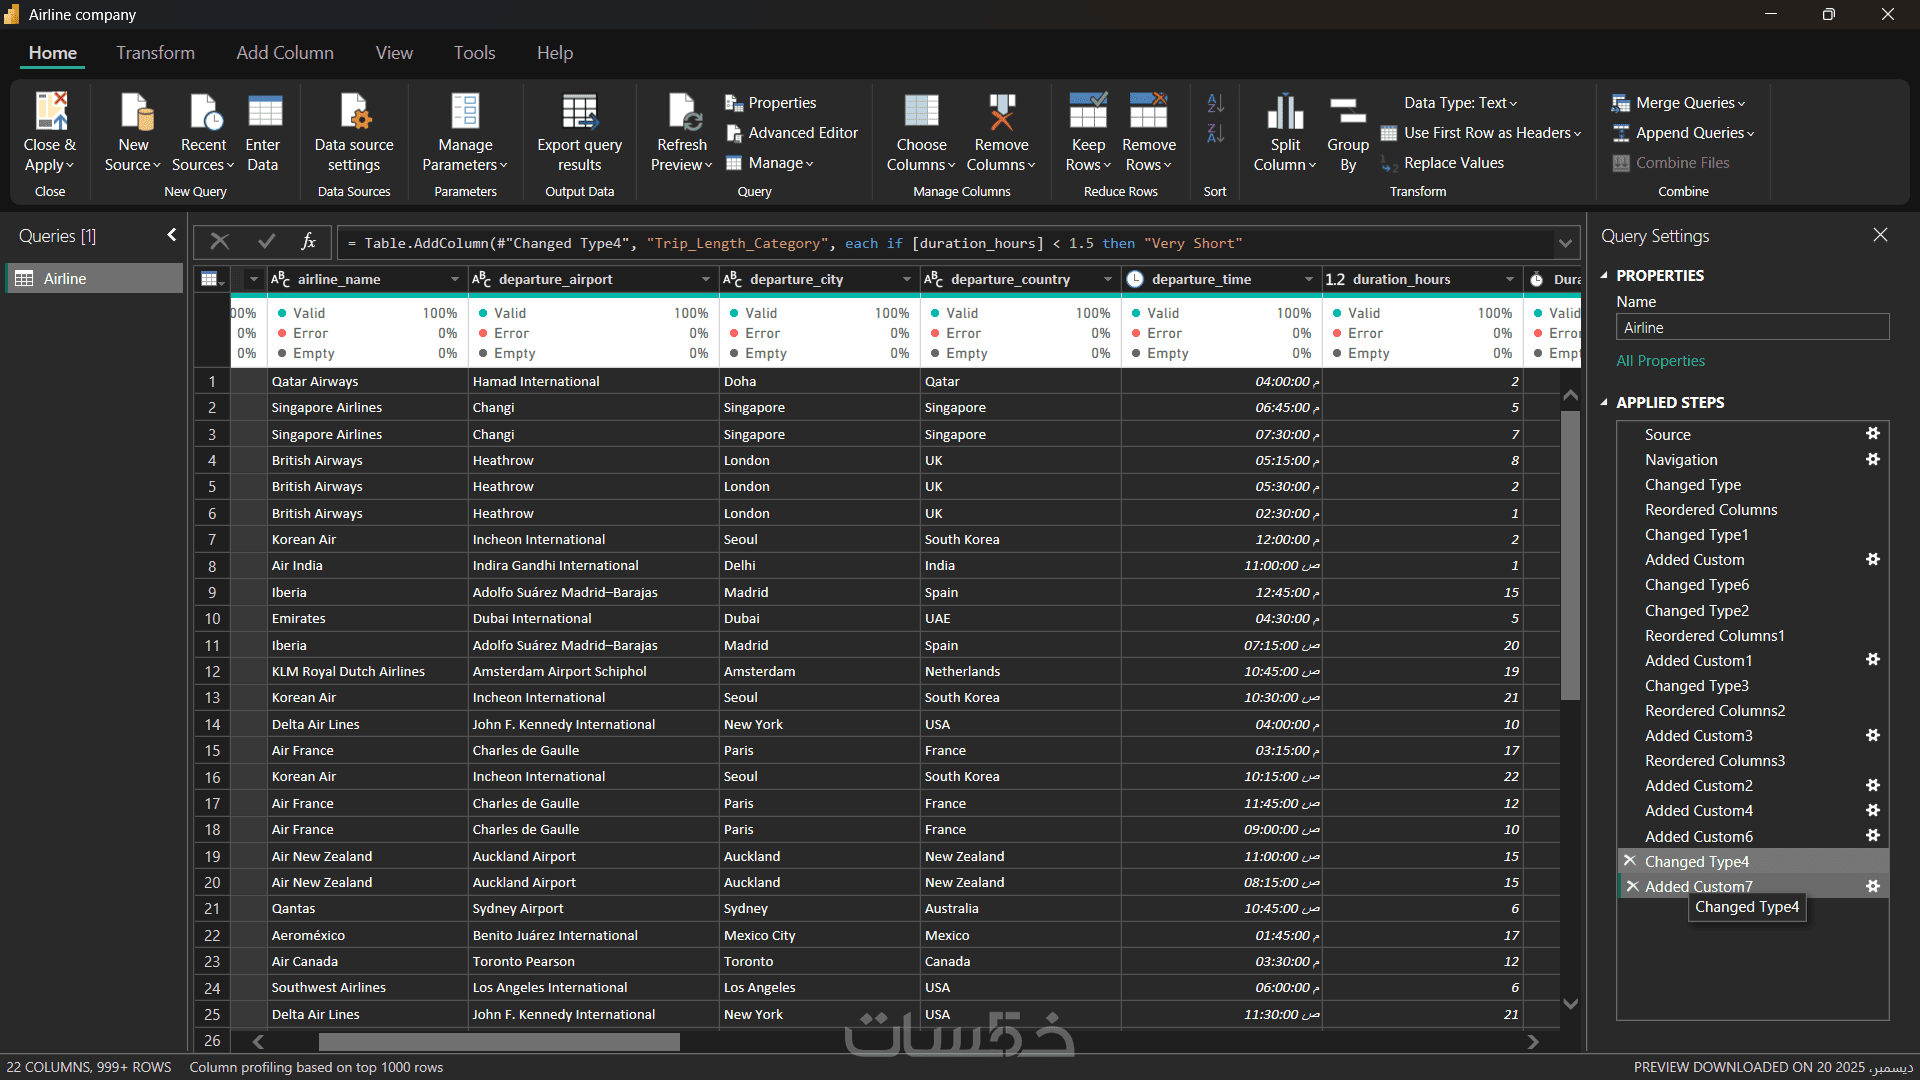Click the Group By icon
The image size is (1920, 1080).
click(x=1347, y=112)
